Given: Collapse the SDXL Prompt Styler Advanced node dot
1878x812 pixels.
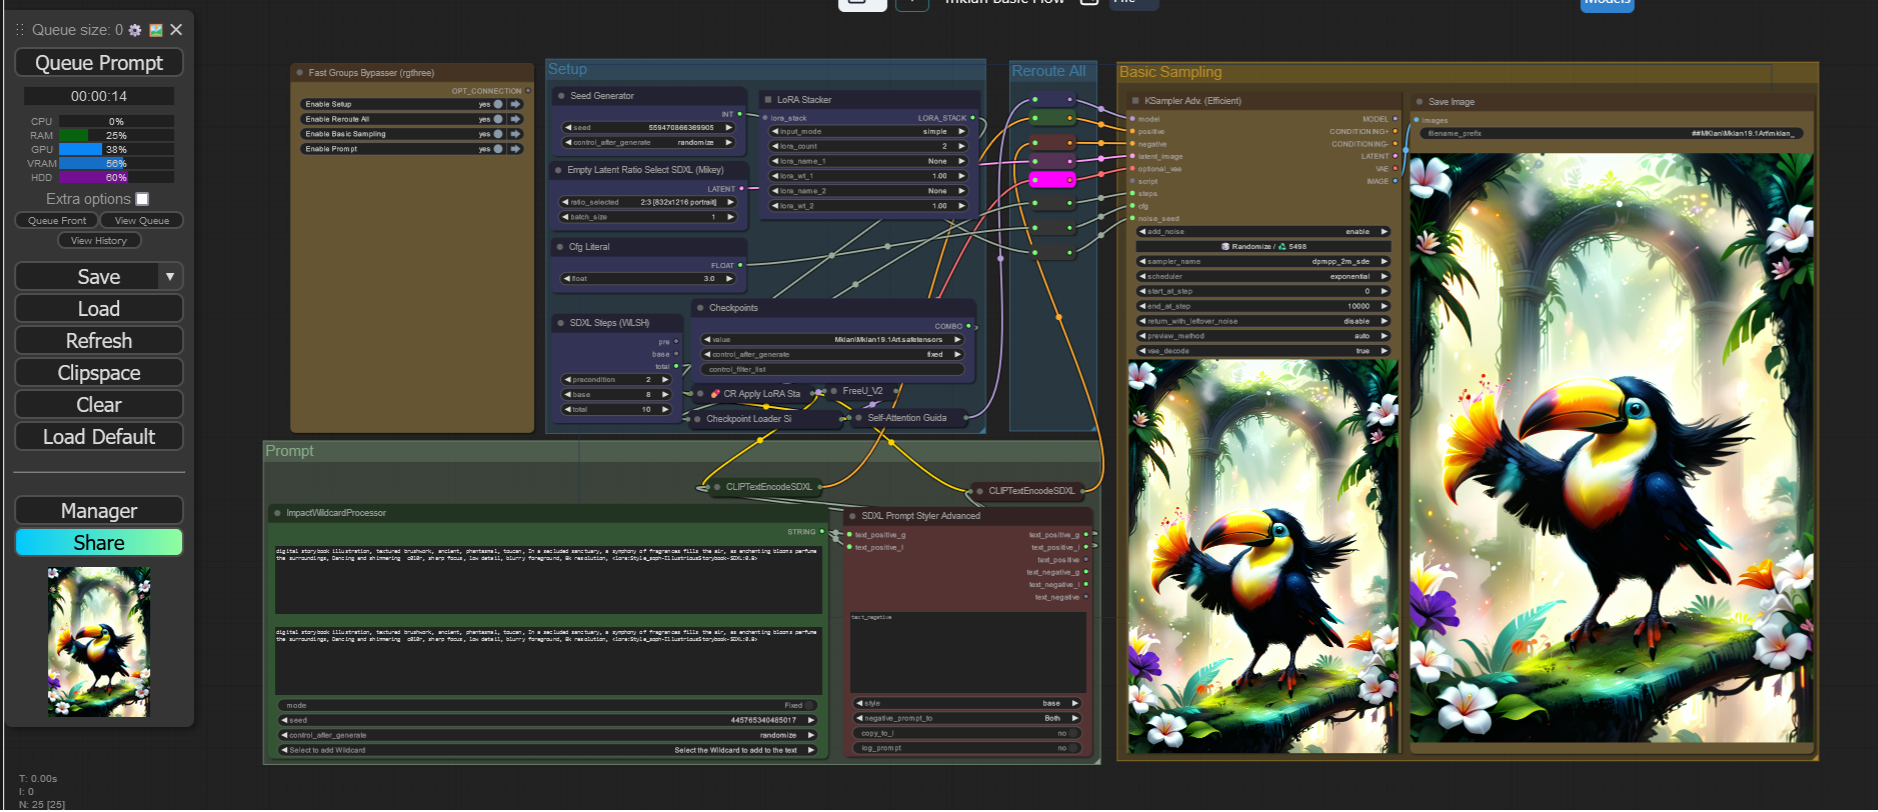Looking at the screenshot, I should coord(852,516).
